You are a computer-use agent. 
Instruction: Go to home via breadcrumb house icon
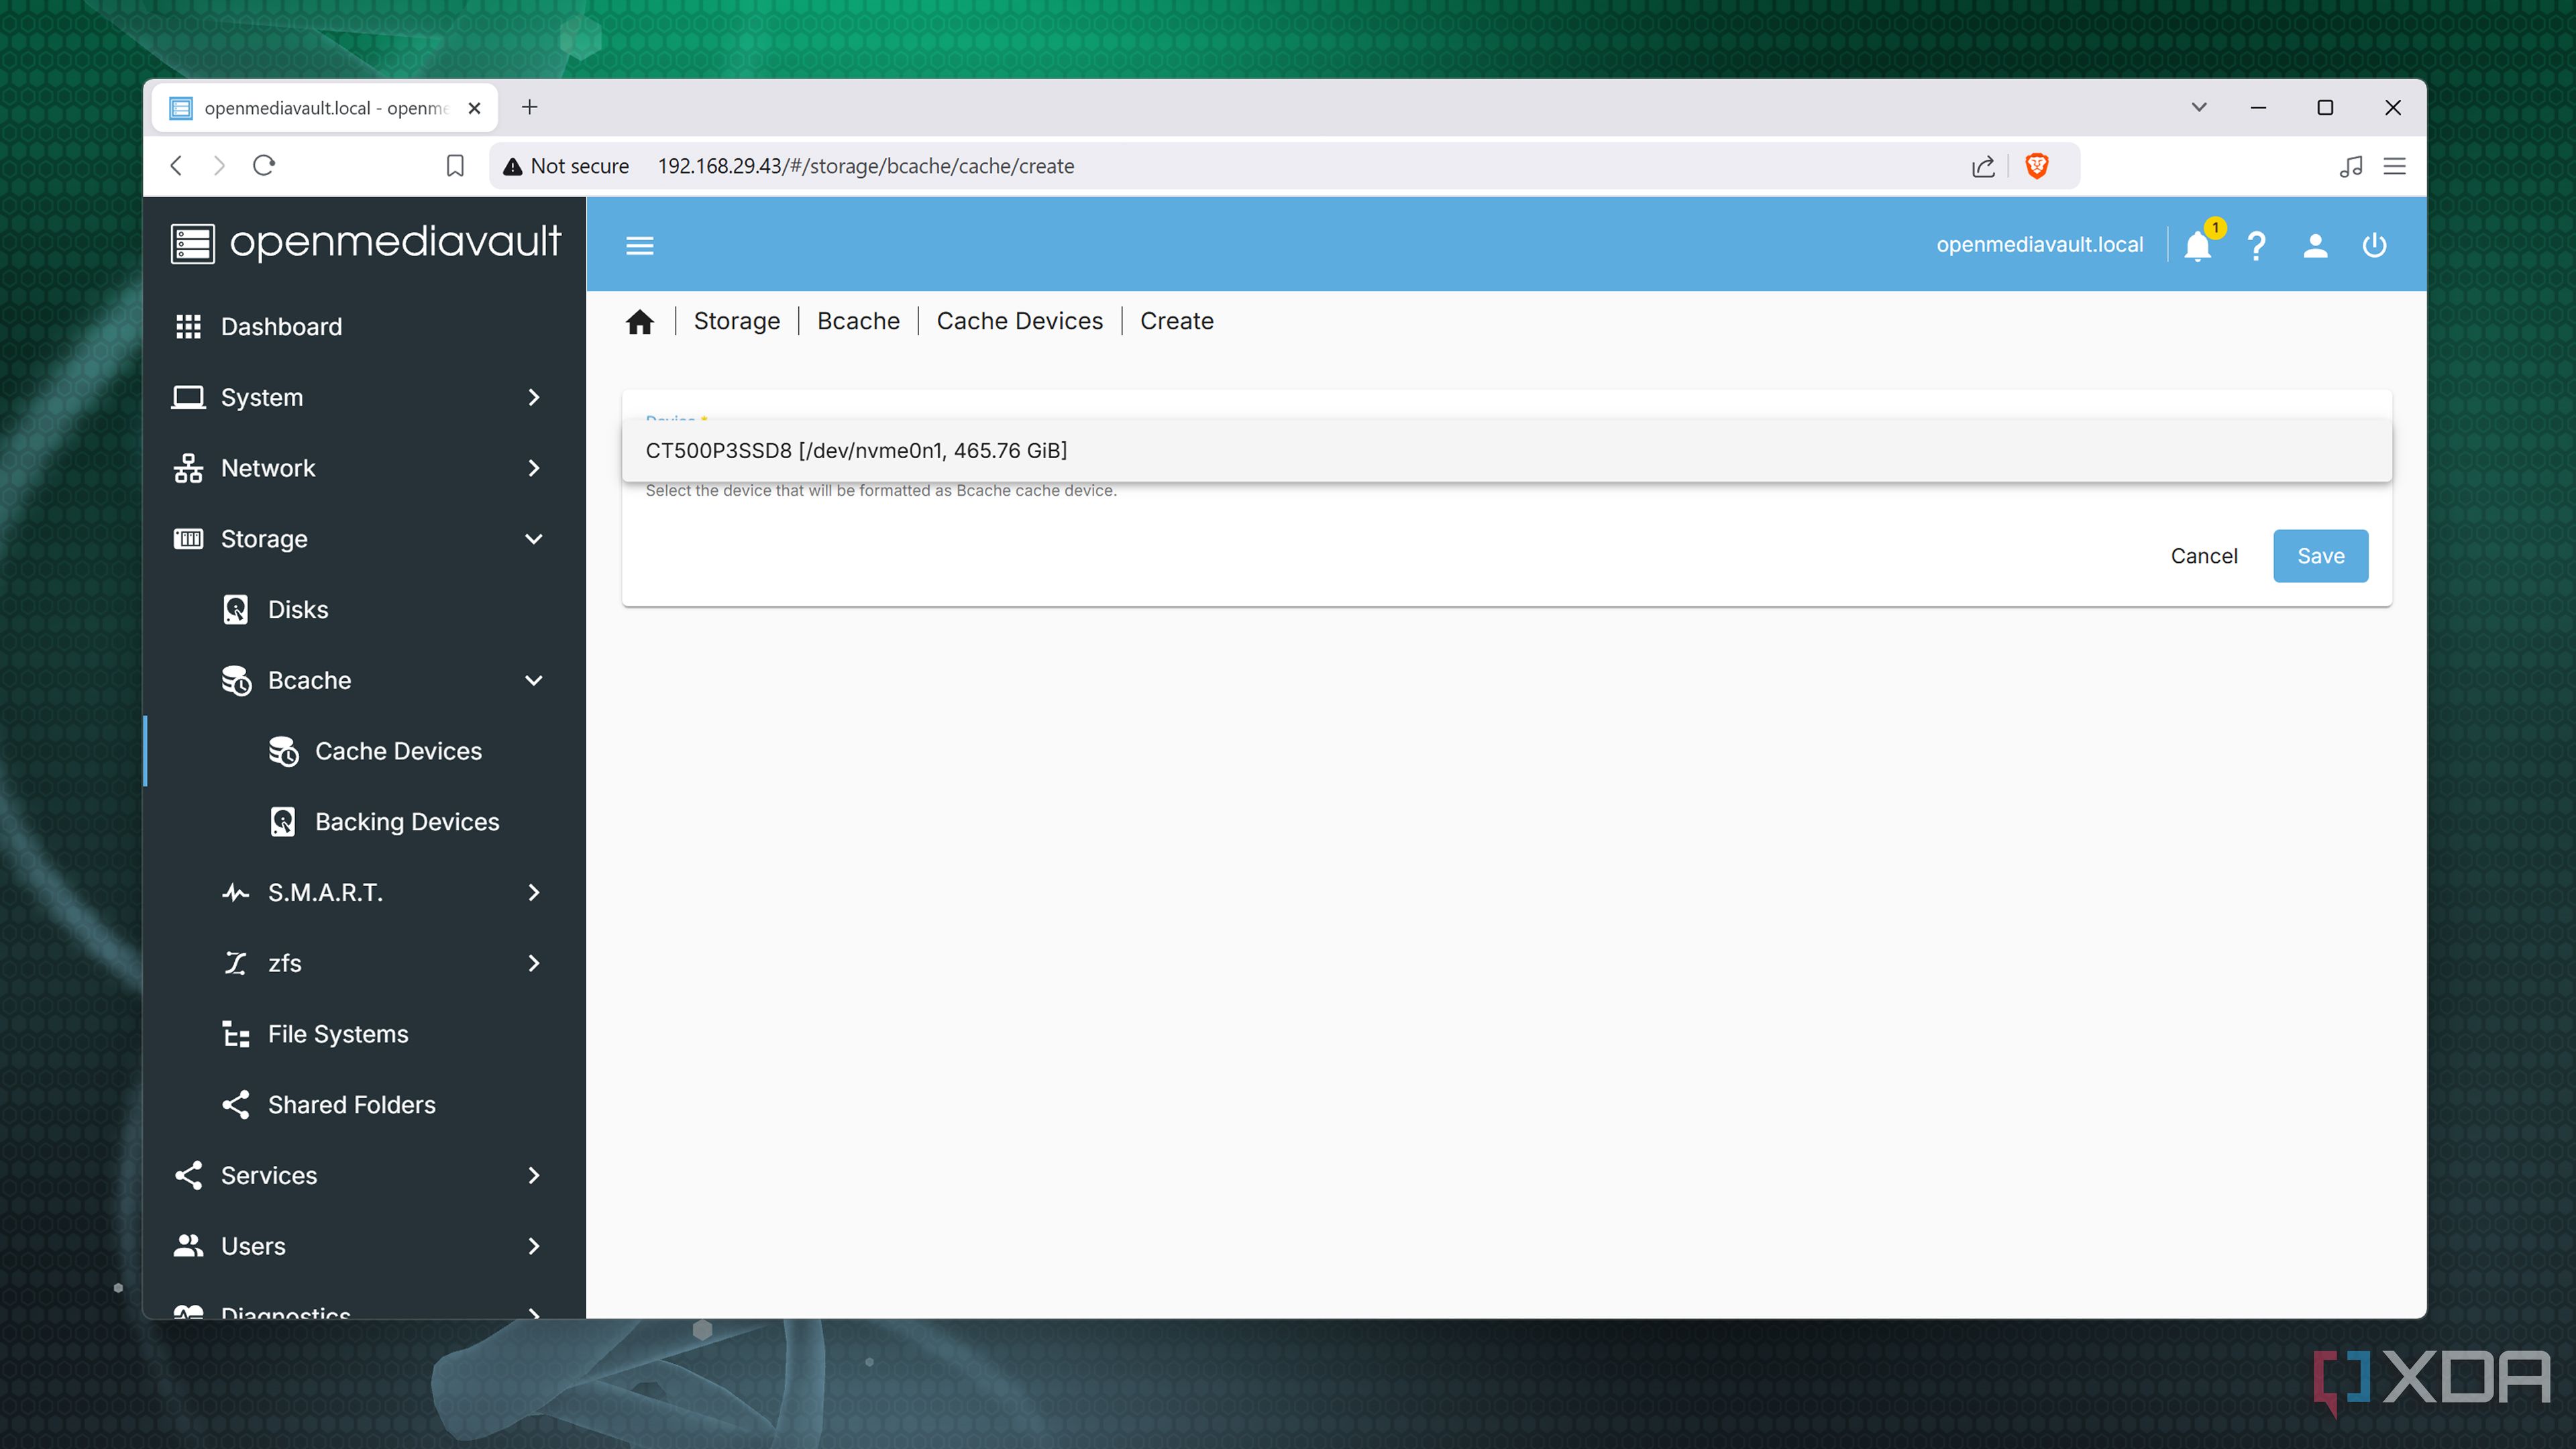pyautogui.click(x=640, y=321)
